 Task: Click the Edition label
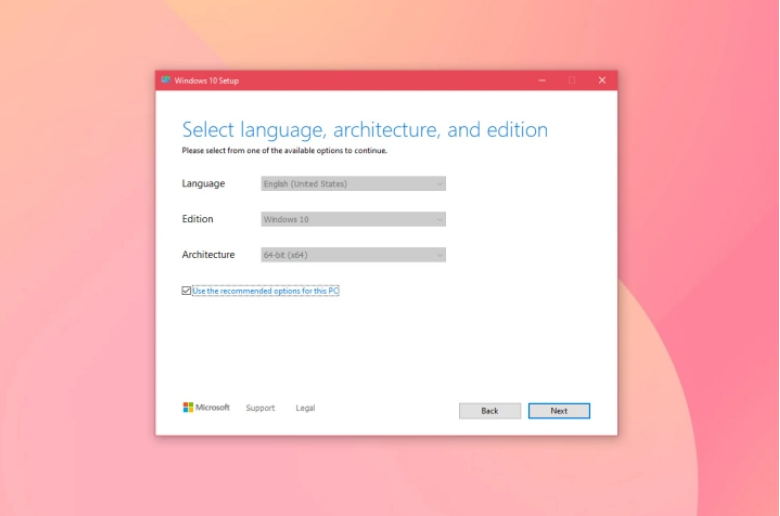(197, 219)
